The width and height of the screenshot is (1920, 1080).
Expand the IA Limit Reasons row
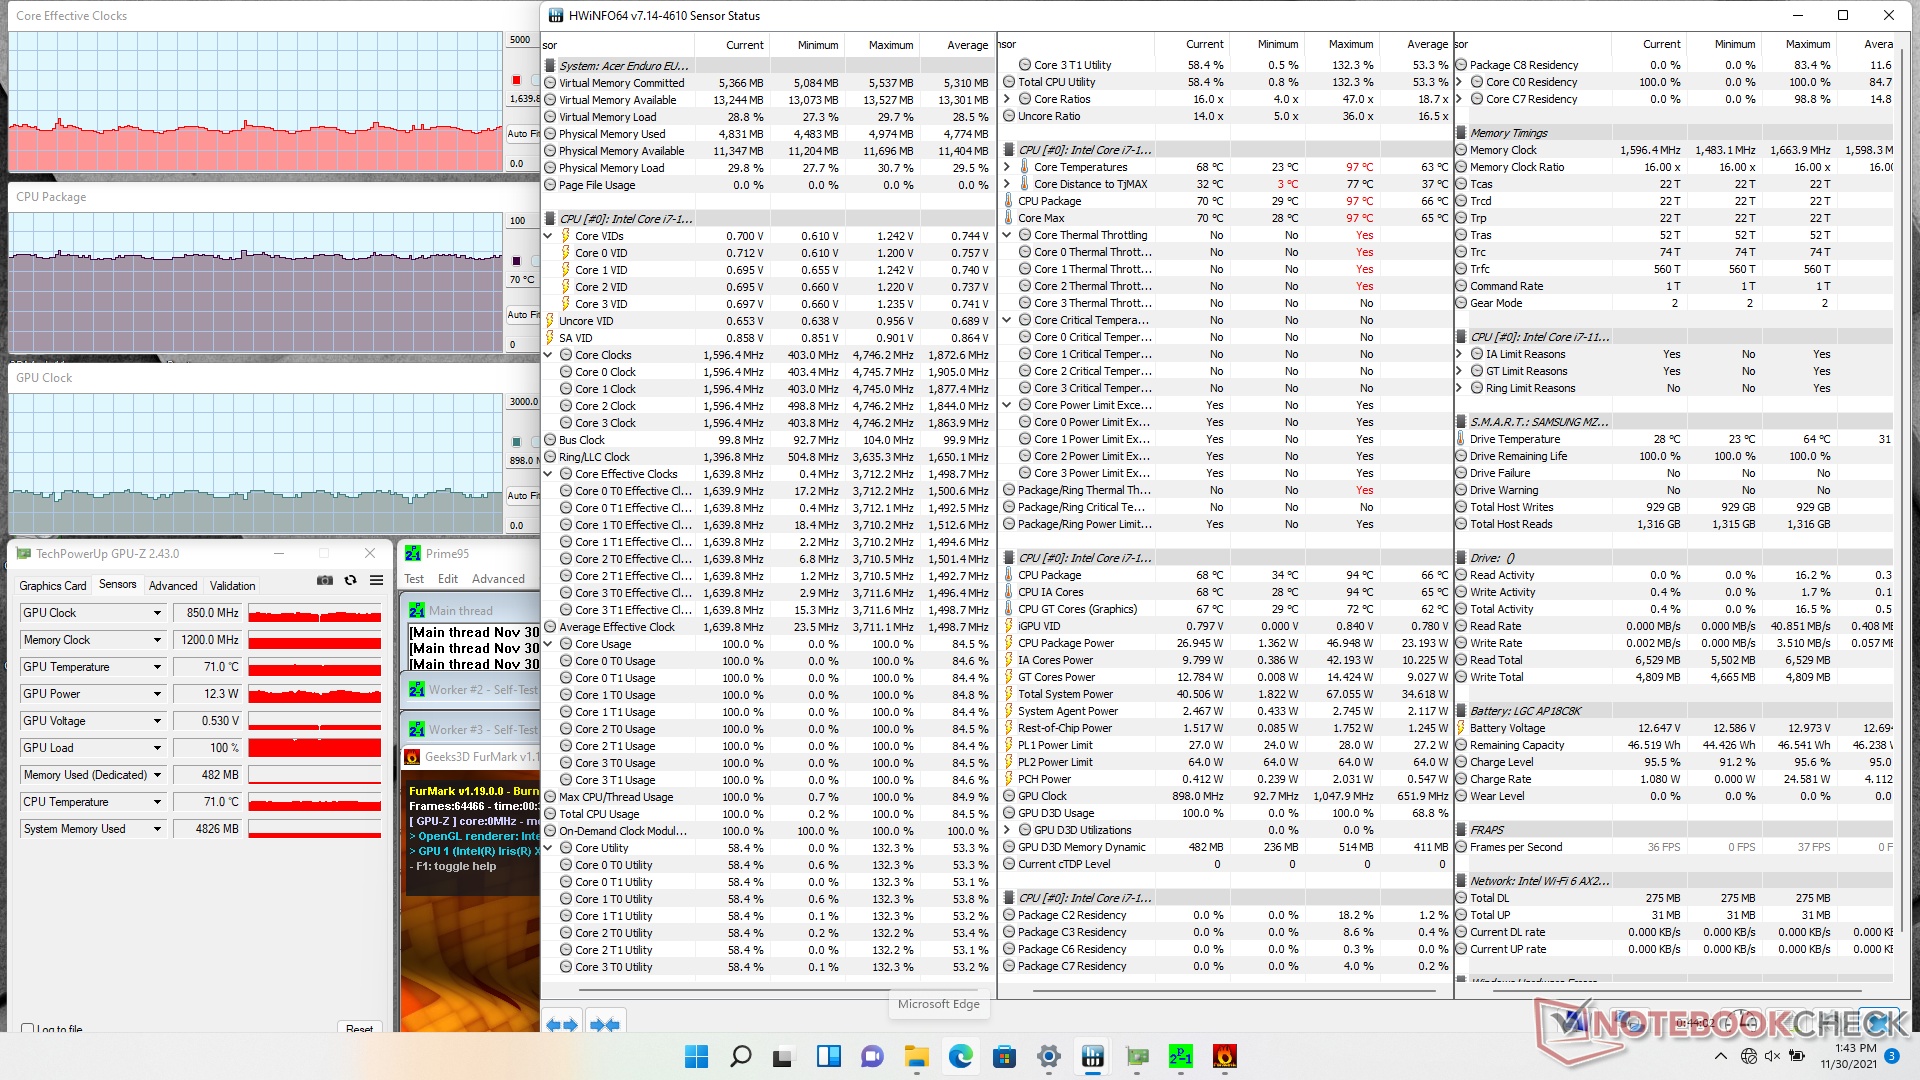pyautogui.click(x=1460, y=354)
